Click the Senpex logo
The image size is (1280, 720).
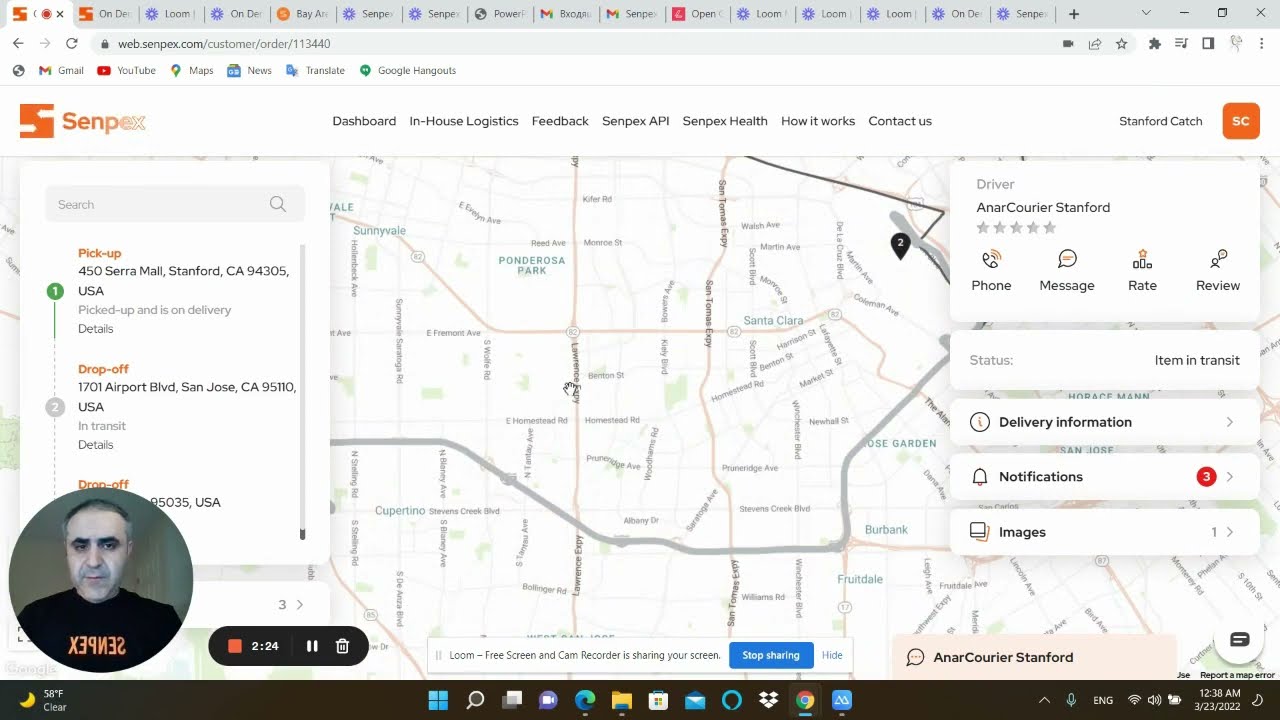pos(83,121)
